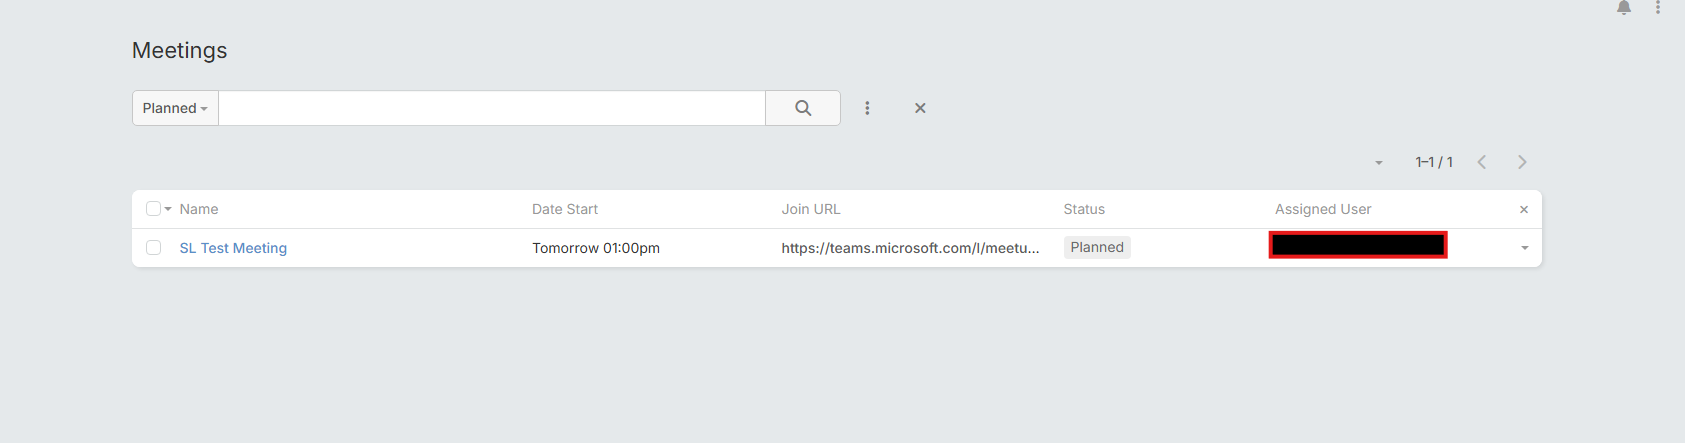Open the dropdown arrow beside 1–1 / 1
The image size is (1685, 443).
pyautogui.click(x=1379, y=163)
